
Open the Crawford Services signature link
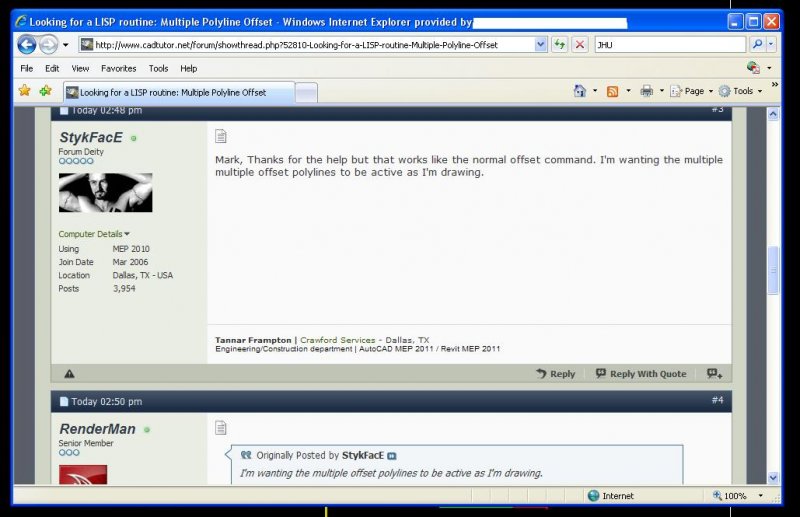click(337, 340)
